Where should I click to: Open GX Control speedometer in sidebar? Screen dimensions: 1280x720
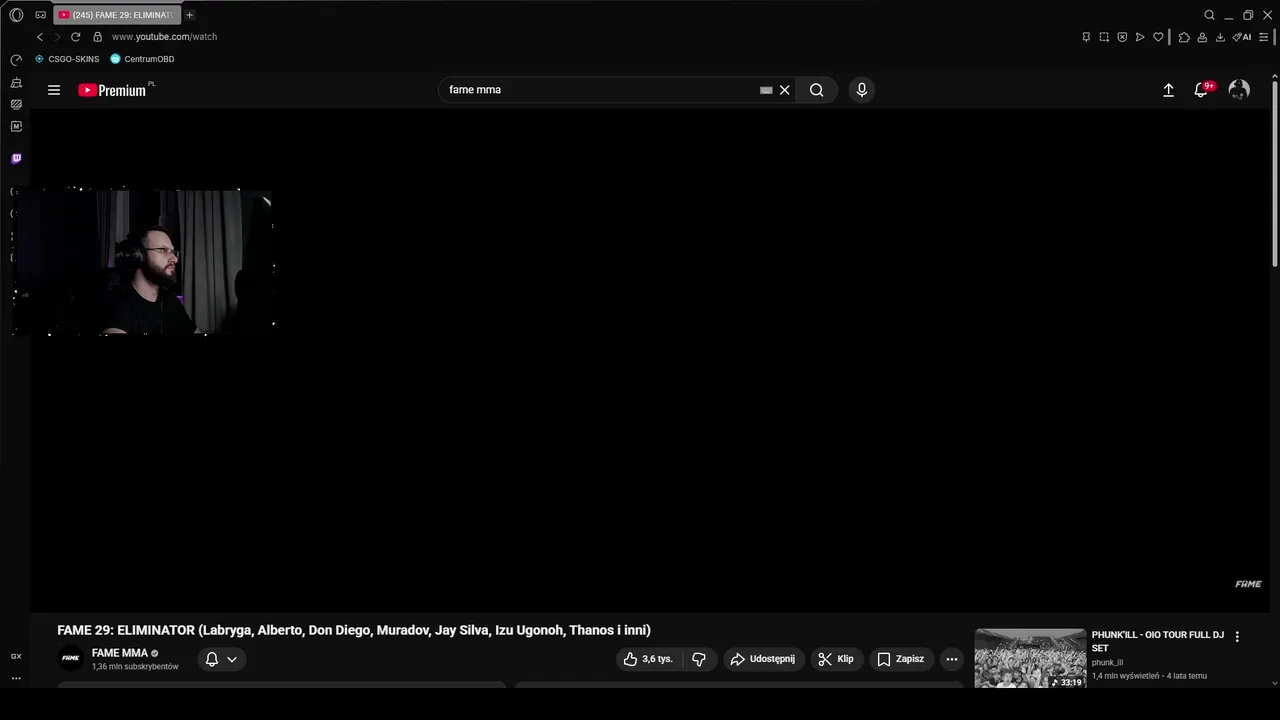tap(16, 60)
